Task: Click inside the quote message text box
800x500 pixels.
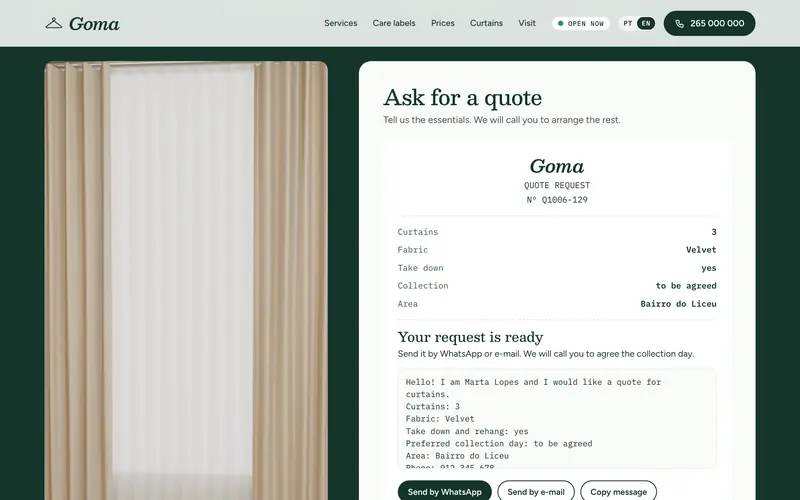Action: coord(557,418)
